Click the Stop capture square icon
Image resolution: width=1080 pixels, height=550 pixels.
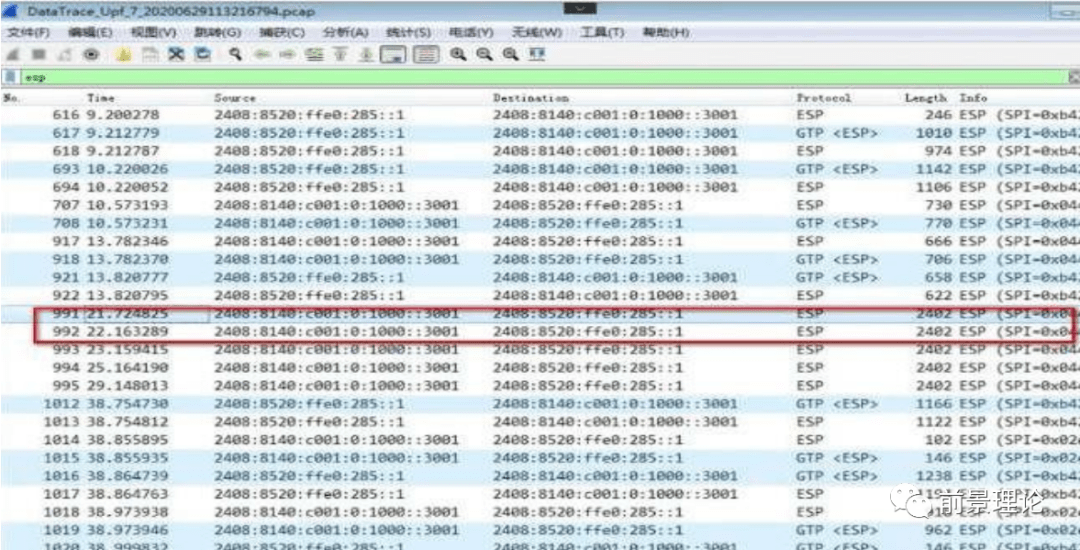click(38, 55)
